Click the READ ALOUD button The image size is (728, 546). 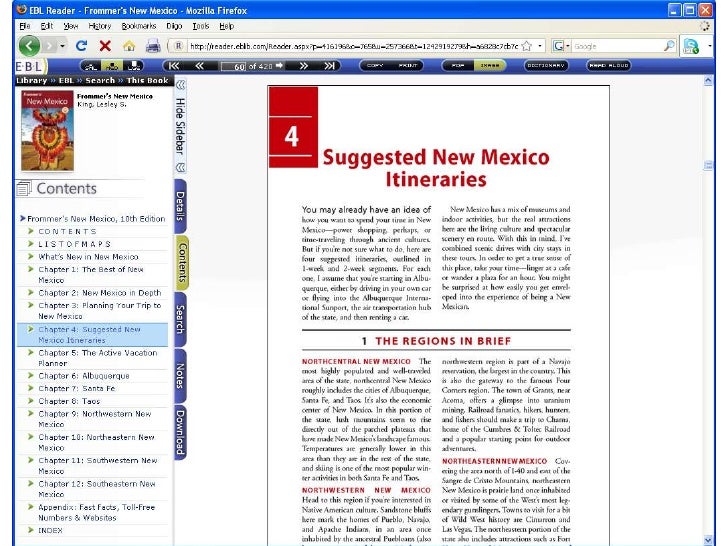coord(609,65)
